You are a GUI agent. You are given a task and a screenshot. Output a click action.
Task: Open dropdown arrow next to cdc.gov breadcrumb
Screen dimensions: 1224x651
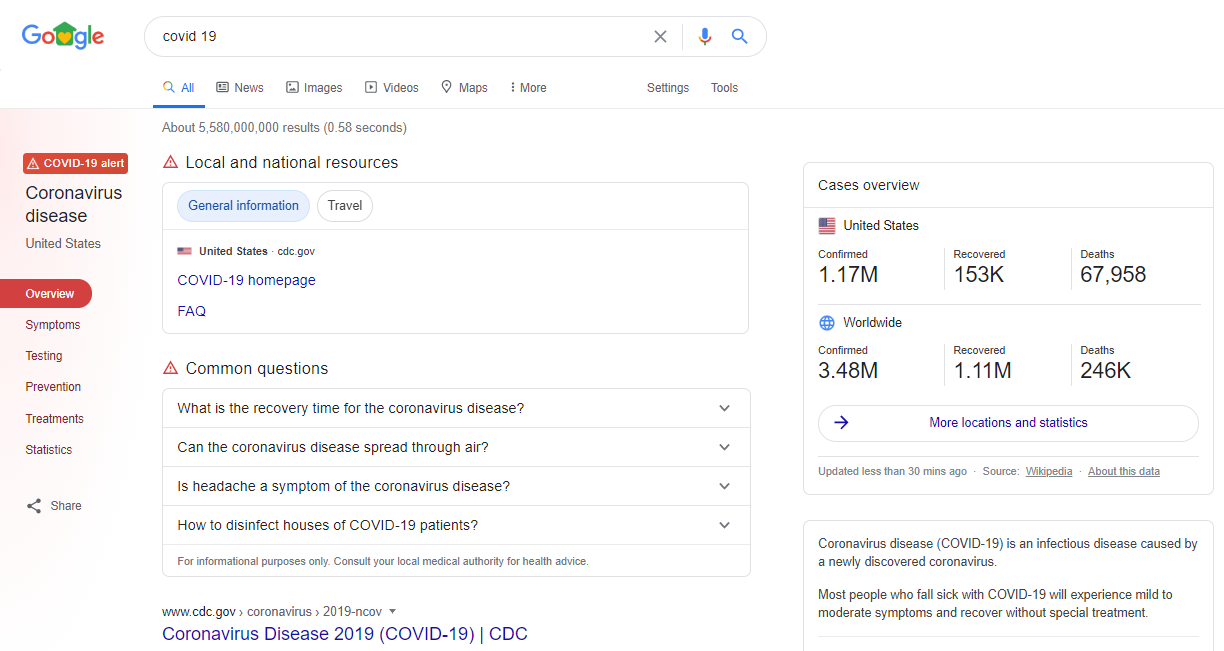393,611
